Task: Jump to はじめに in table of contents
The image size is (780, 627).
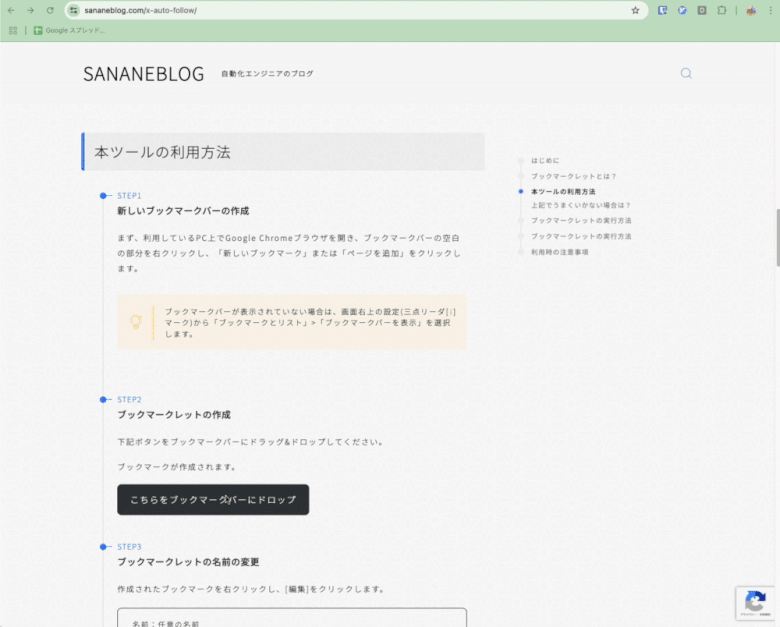Action: [545, 160]
